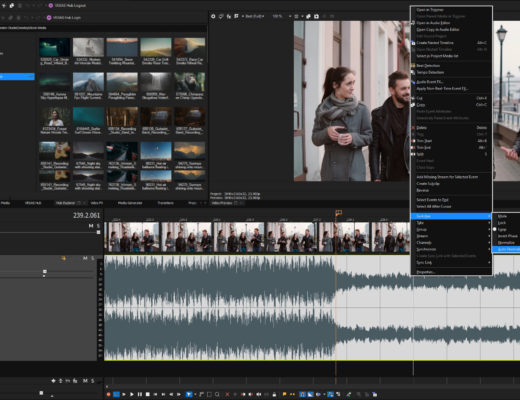The height and width of the screenshot is (400, 520).
Task: Select the highlighted blue media bin in tree
Action: [17, 76]
